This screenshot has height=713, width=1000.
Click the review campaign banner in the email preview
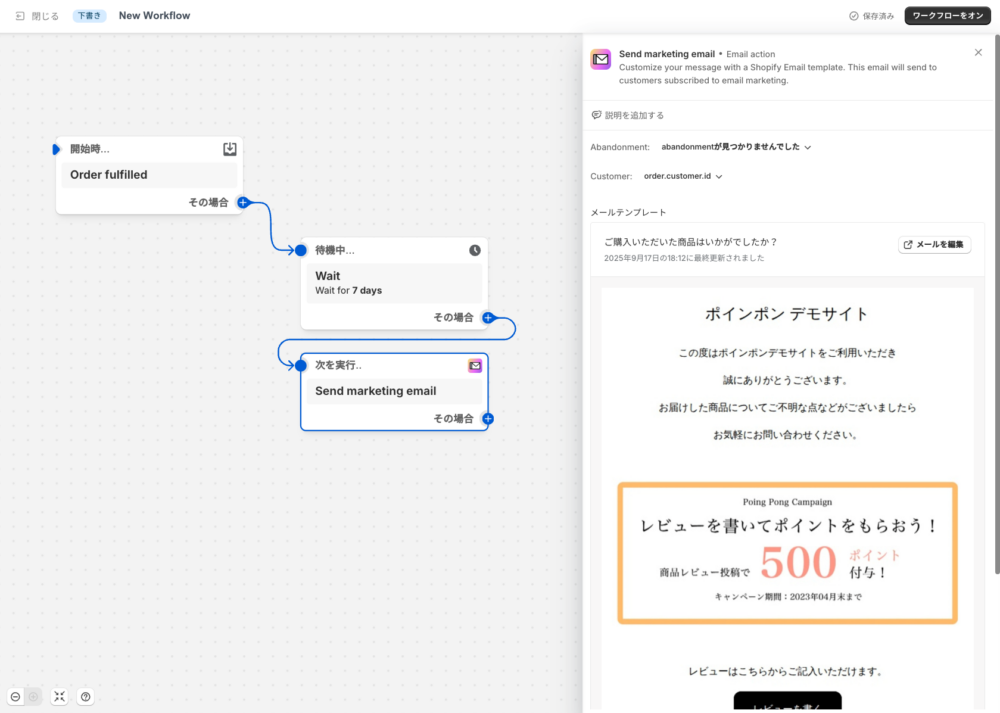(x=787, y=553)
